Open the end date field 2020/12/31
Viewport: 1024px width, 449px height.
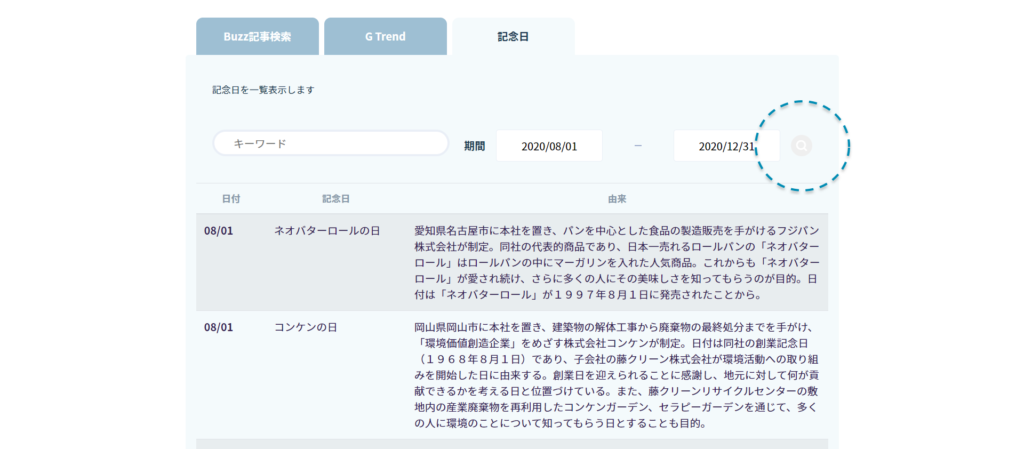pyautogui.click(x=725, y=146)
